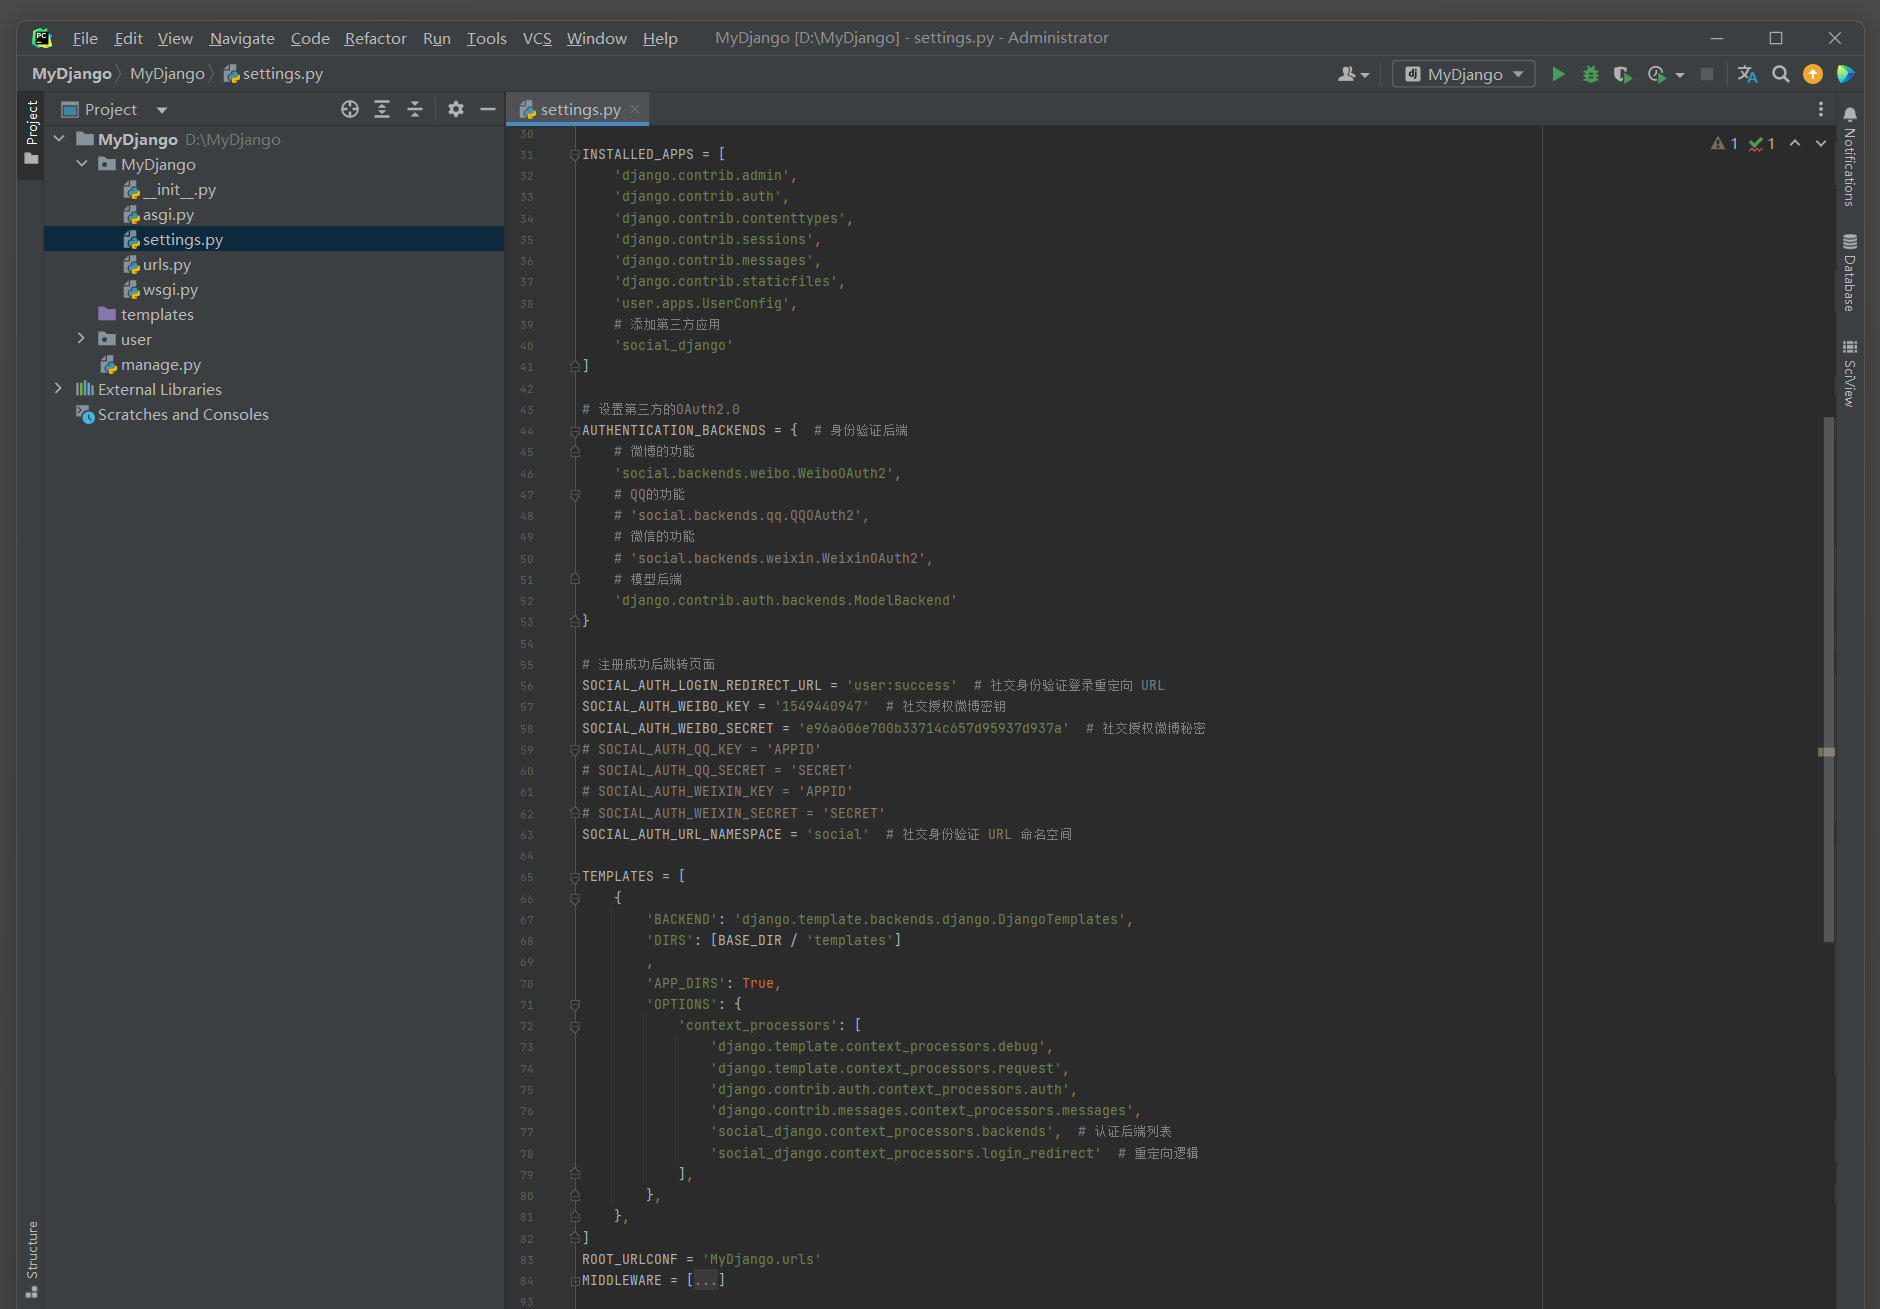Image resolution: width=1880 pixels, height=1309 pixels.
Task: Open the translation plugin icon
Action: [x=1747, y=74]
